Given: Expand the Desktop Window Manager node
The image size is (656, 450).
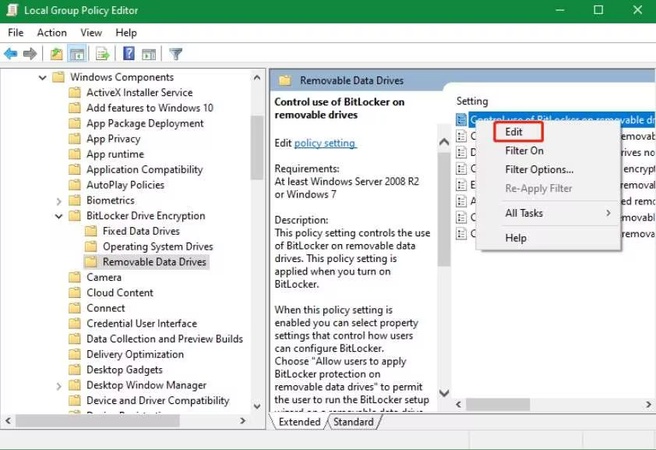Looking at the screenshot, I should click(x=59, y=386).
